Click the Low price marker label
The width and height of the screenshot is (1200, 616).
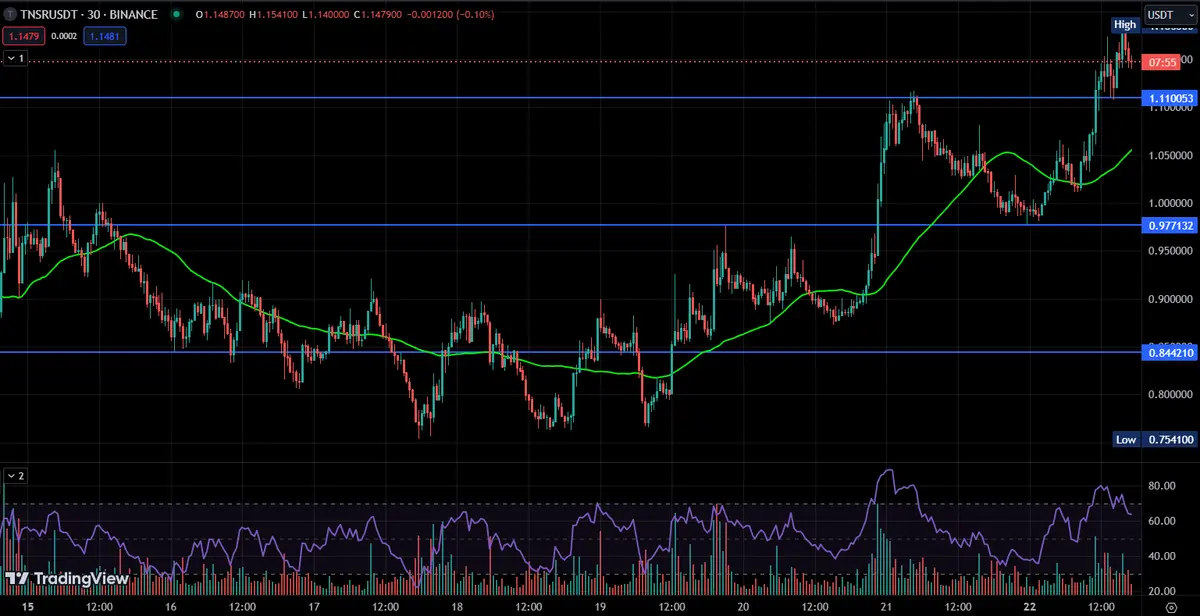point(1126,440)
